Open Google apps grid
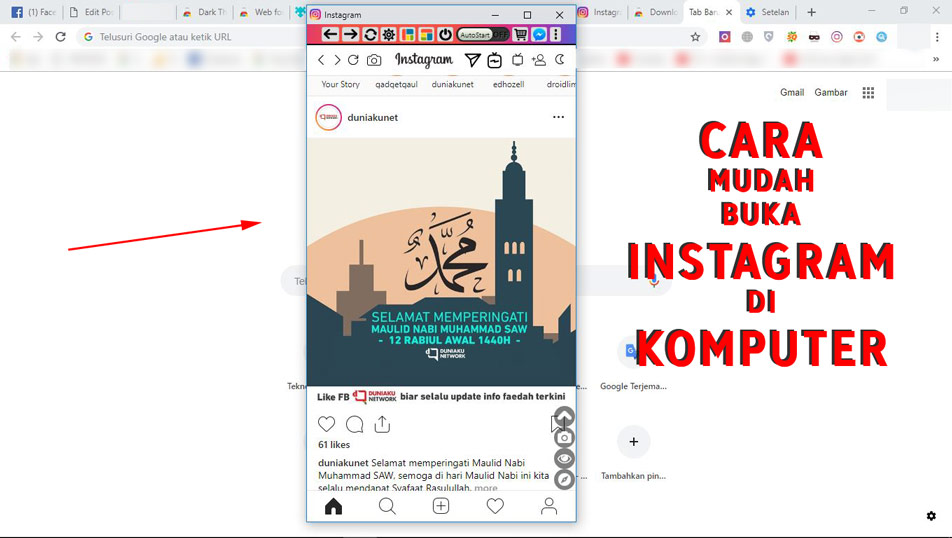 point(868,92)
